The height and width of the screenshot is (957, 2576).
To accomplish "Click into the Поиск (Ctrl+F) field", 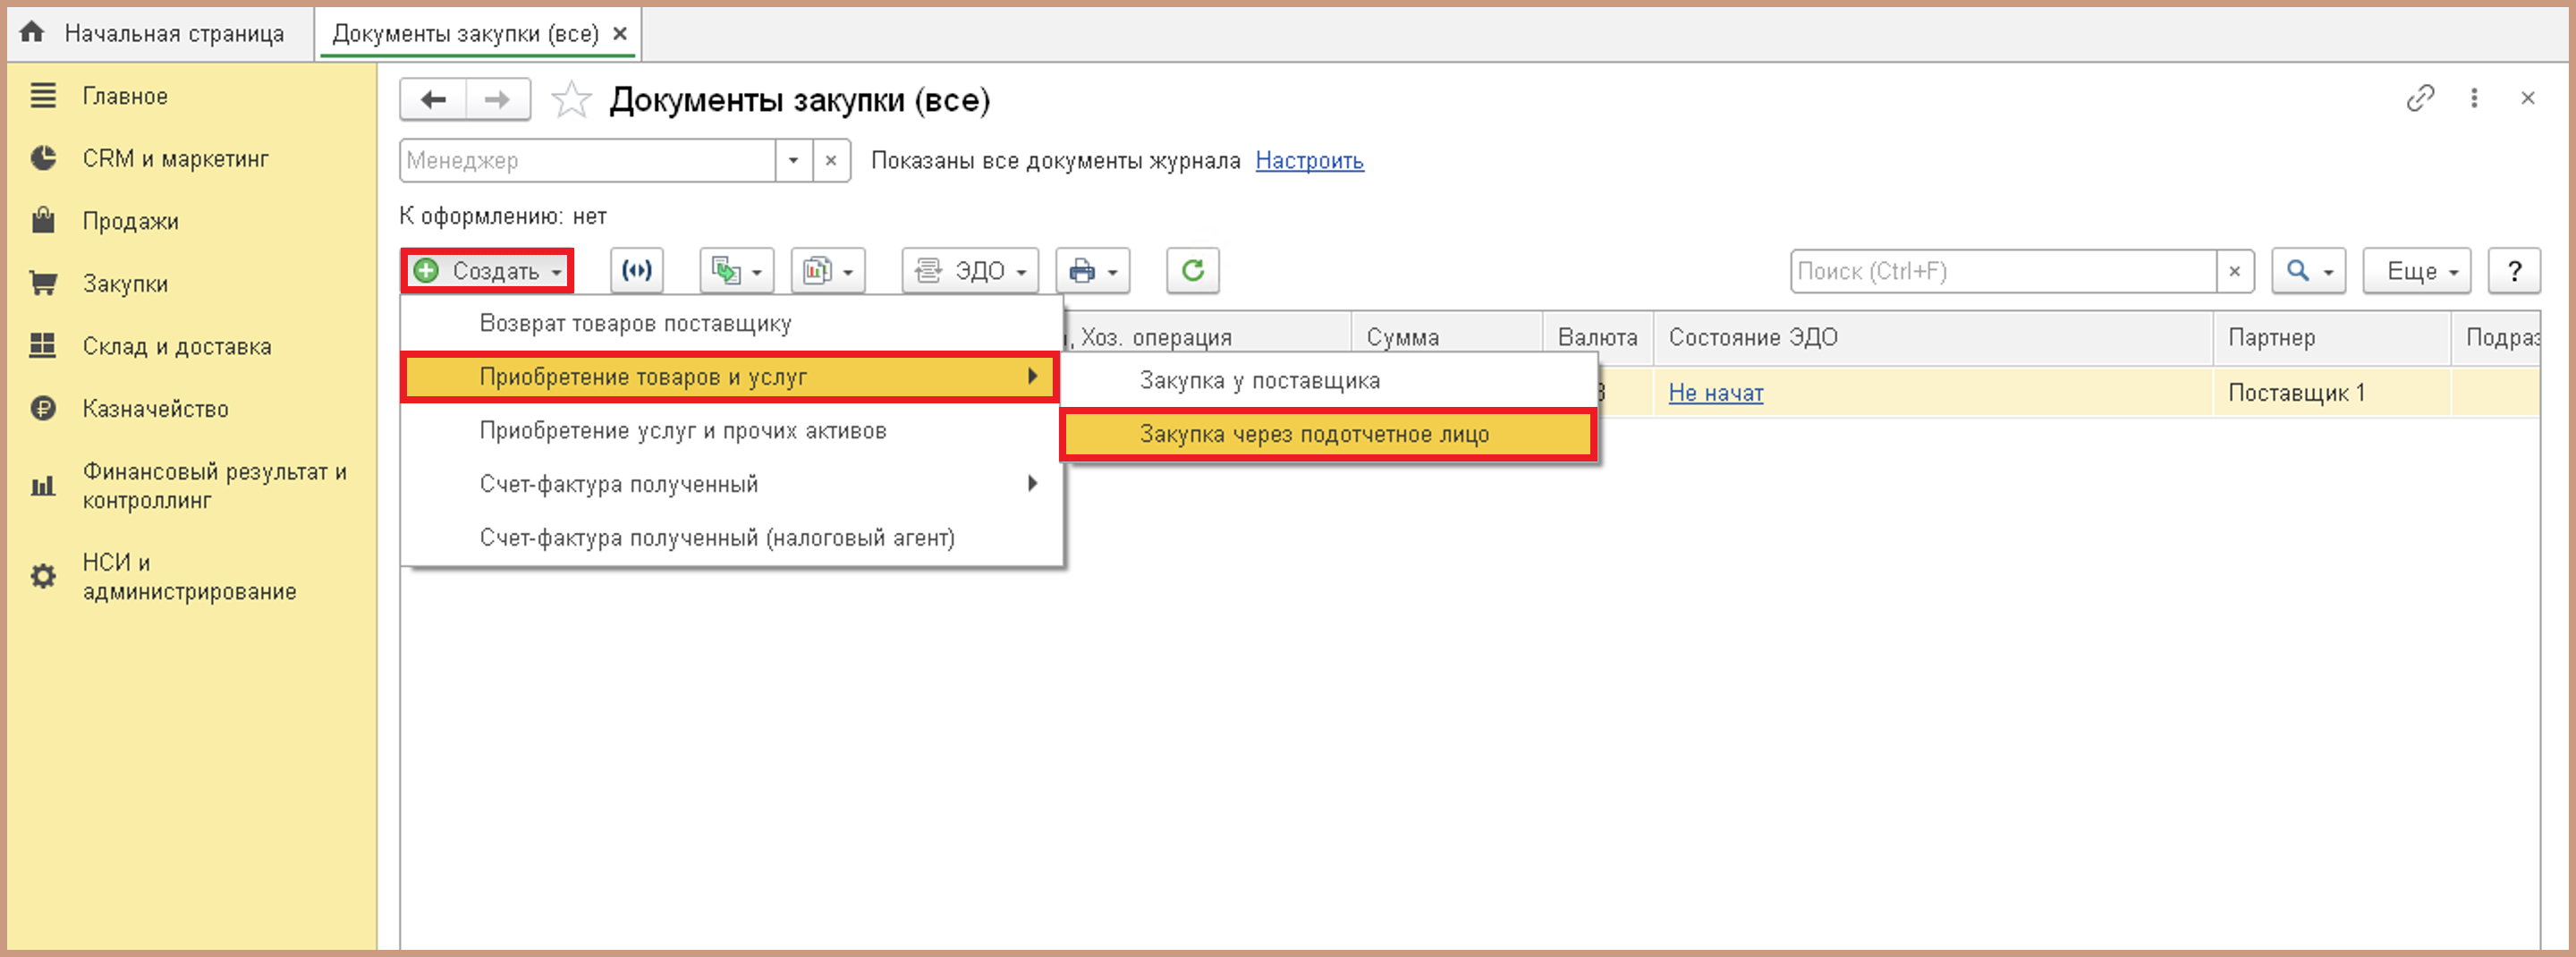I will point(2004,271).
